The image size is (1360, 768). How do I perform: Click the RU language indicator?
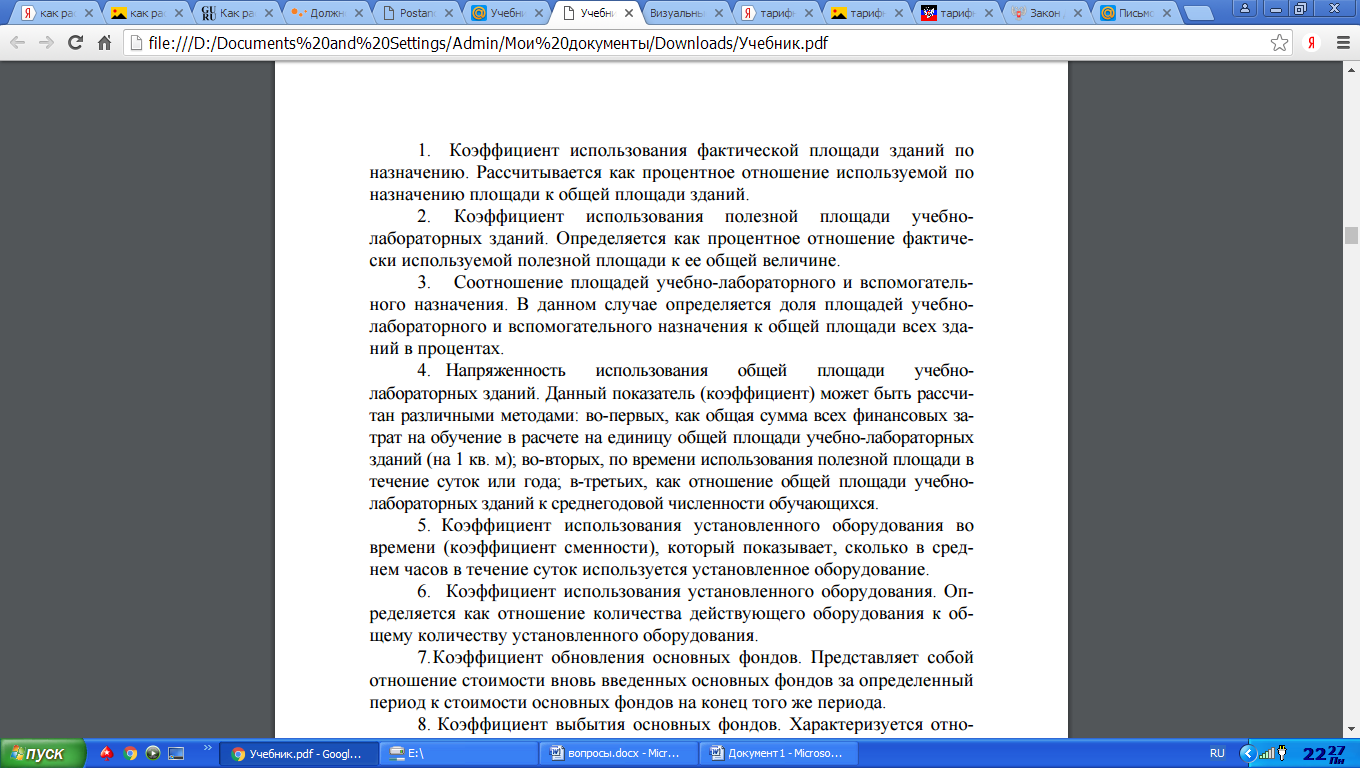pyautogui.click(x=1217, y=753)
